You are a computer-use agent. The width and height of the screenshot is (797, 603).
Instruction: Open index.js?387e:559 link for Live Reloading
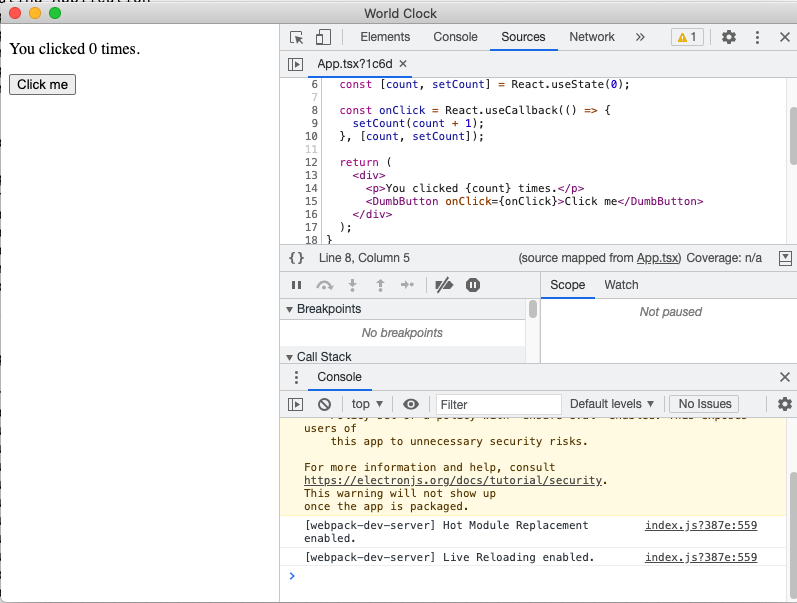[x=701, y=558]
